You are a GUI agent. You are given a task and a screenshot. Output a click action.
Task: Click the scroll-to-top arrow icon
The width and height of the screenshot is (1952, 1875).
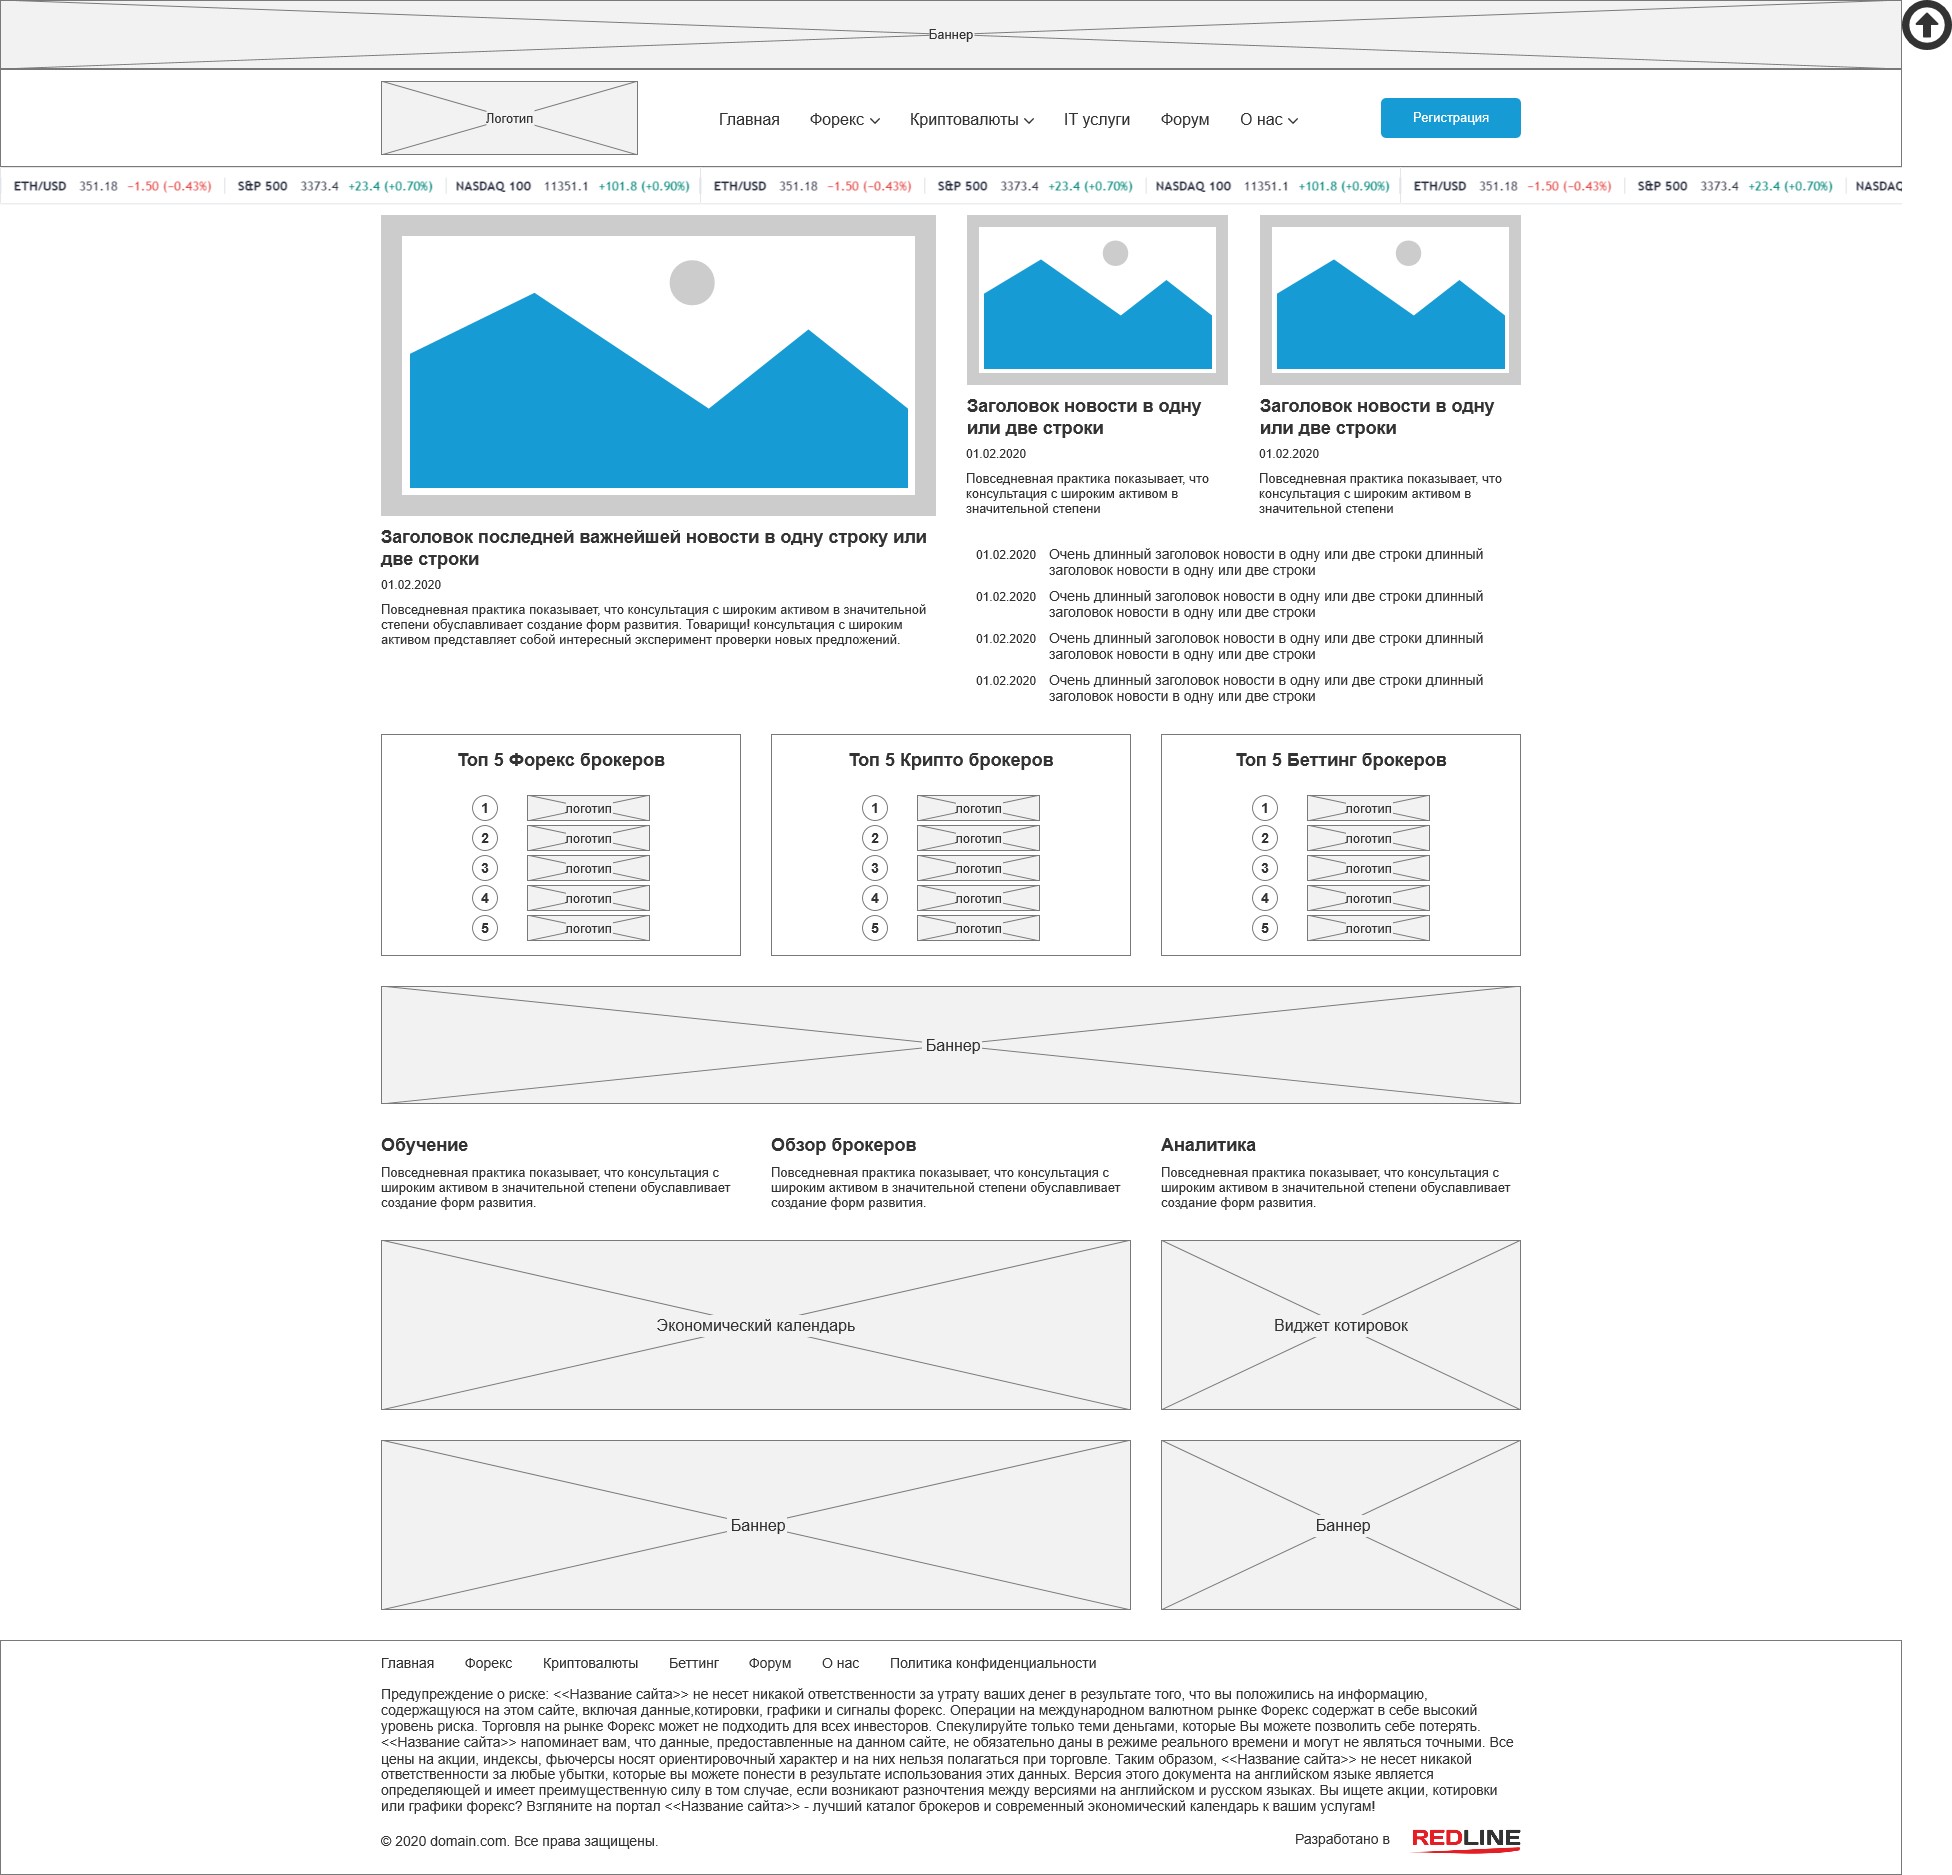point(1926,25)
